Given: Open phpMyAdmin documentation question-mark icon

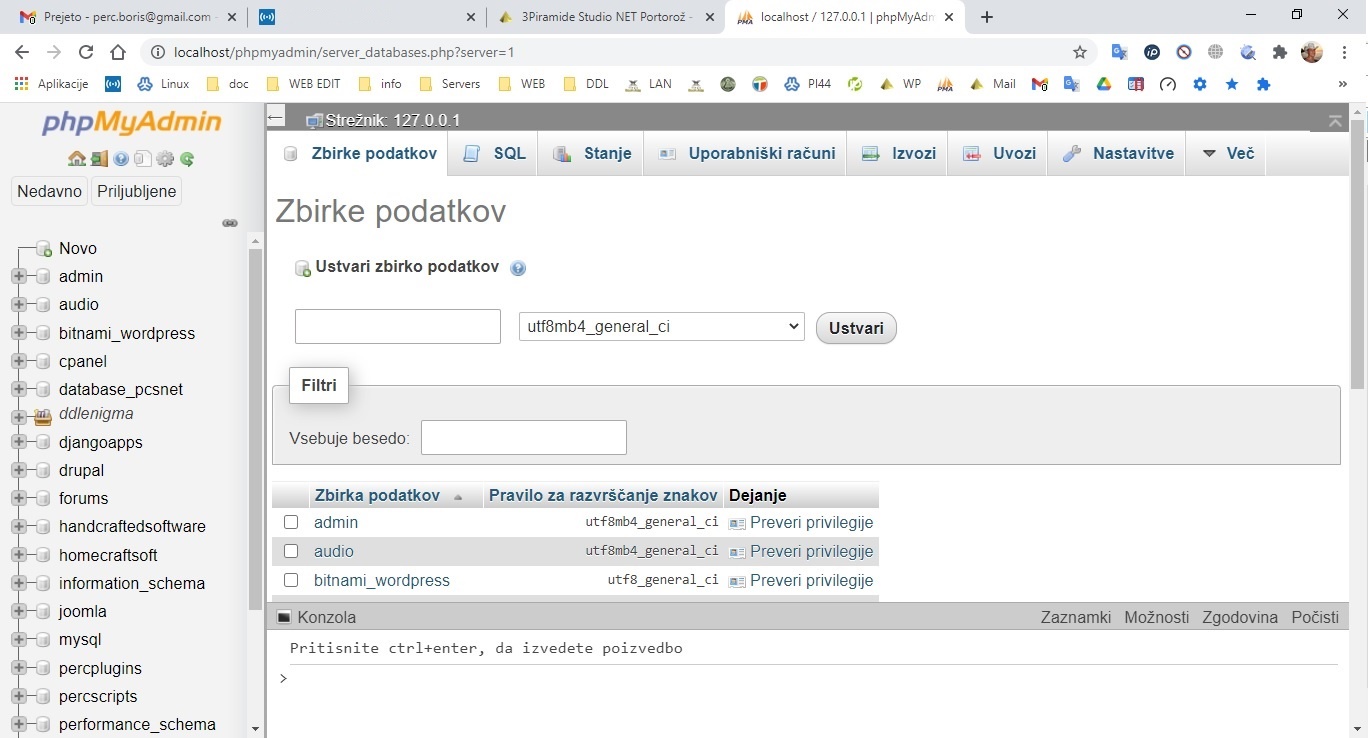Looking at the screenshot, I should (121, 159).
